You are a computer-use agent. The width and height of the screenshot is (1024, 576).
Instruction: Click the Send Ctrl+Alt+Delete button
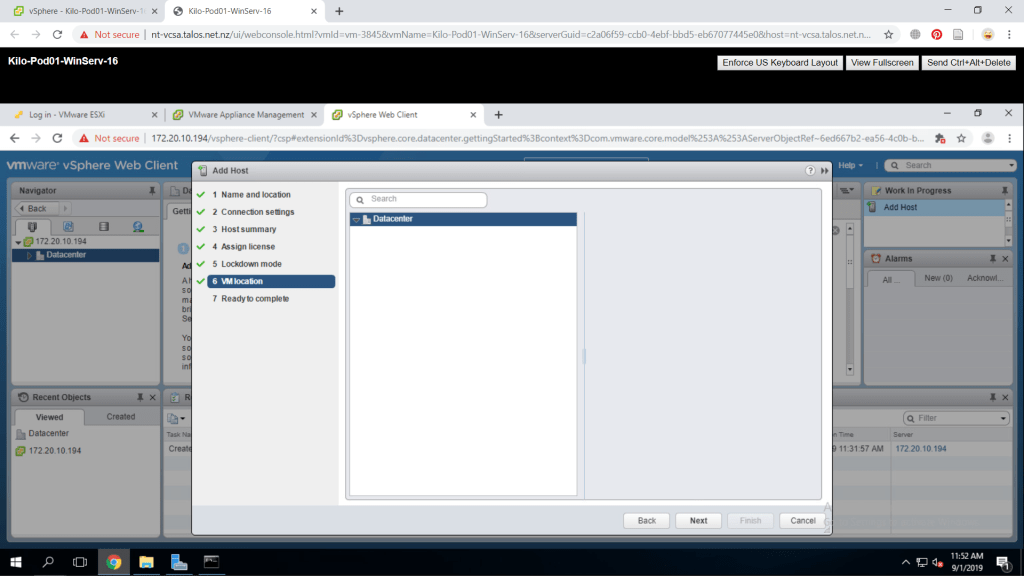[x=969, y=62]
